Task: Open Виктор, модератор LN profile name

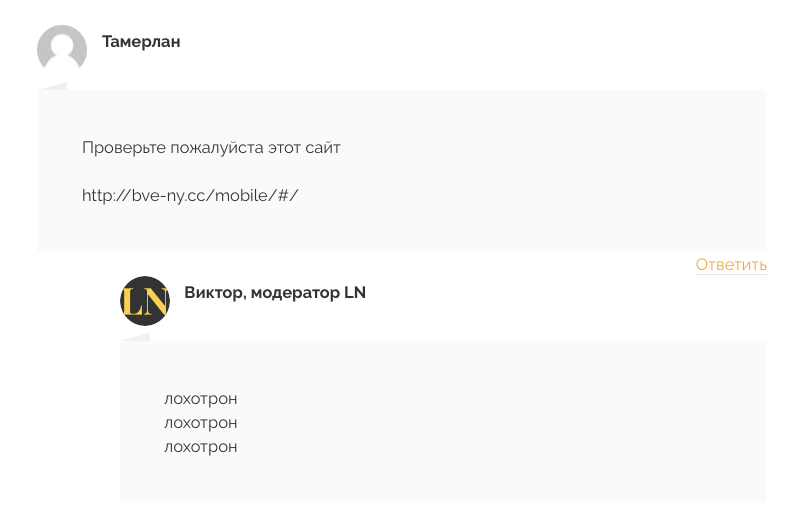Action: tap(275, 293)
